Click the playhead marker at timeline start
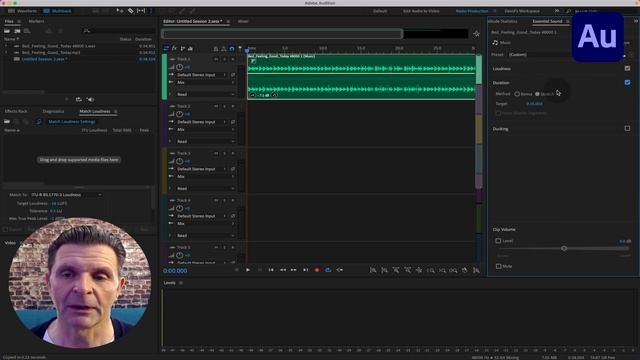This screenshot has height=360, width=640. (x=247, y=51)
